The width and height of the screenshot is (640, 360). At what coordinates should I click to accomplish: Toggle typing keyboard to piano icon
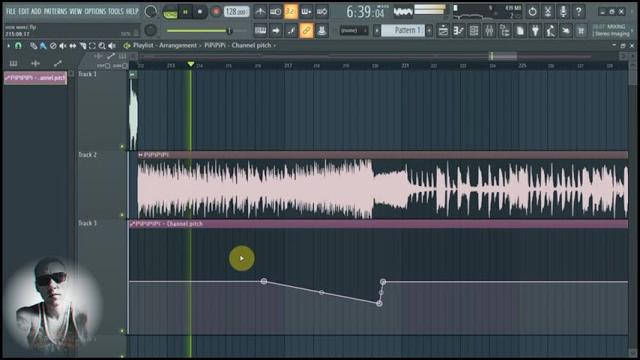tap(260, 30)
